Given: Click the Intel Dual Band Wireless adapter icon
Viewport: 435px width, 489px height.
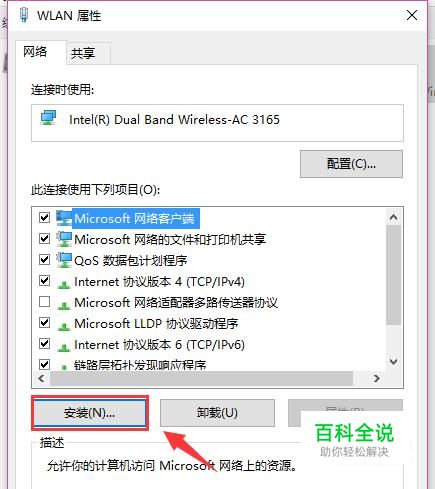Looking at the screenshot, I should [49, 119].
